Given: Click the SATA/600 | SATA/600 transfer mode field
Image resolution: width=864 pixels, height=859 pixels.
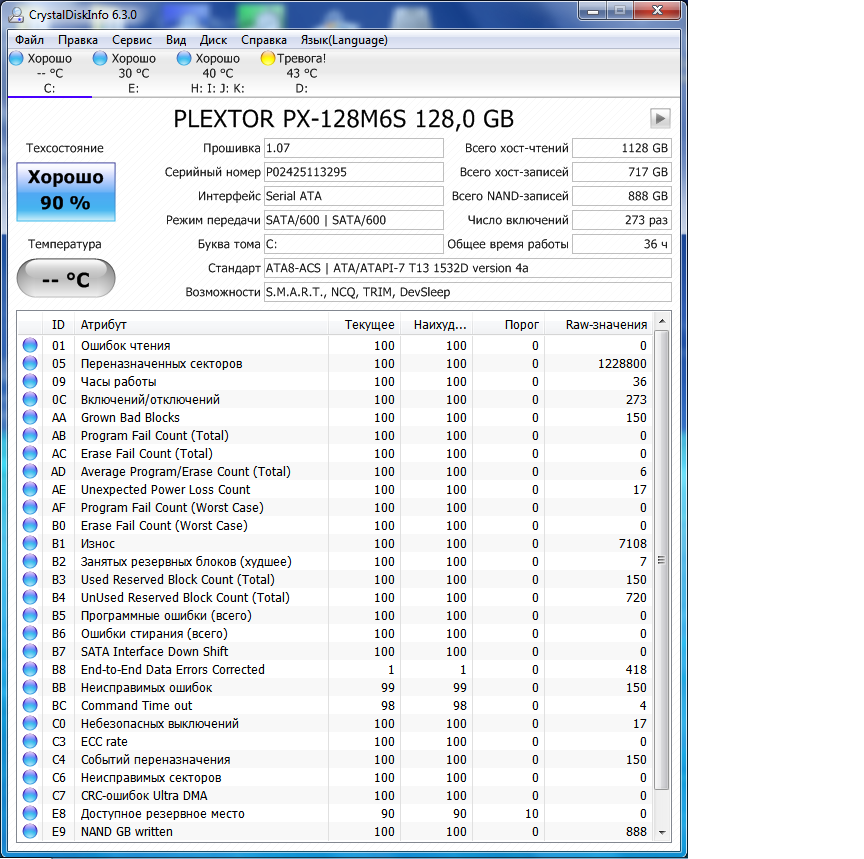Looking at the screenshot, I should tap(354, 220).
